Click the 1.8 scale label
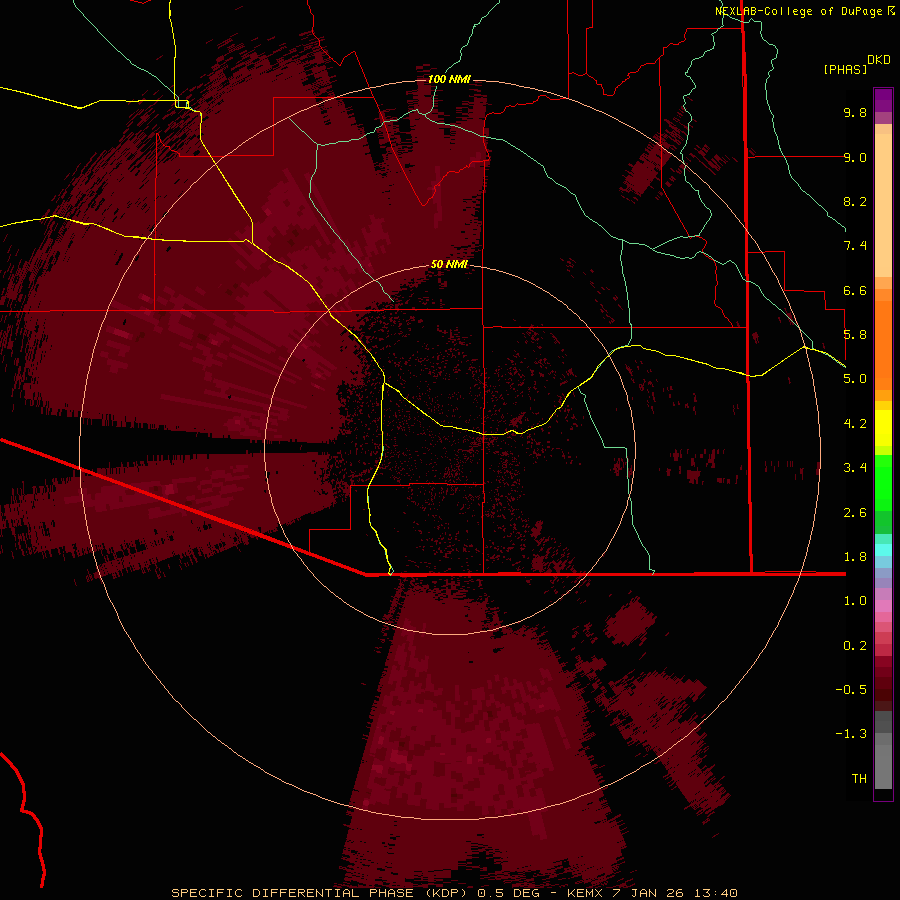 (x=855, y=557)
